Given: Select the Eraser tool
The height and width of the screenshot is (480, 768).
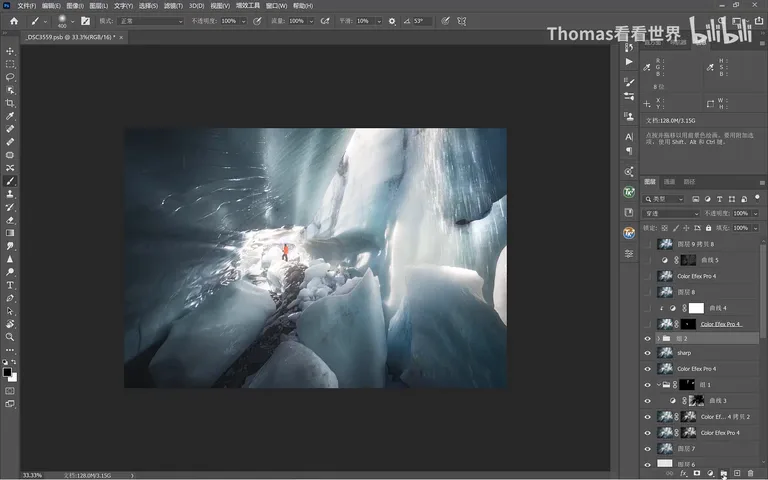Looking at the screenshot, I should click(10, 220).
